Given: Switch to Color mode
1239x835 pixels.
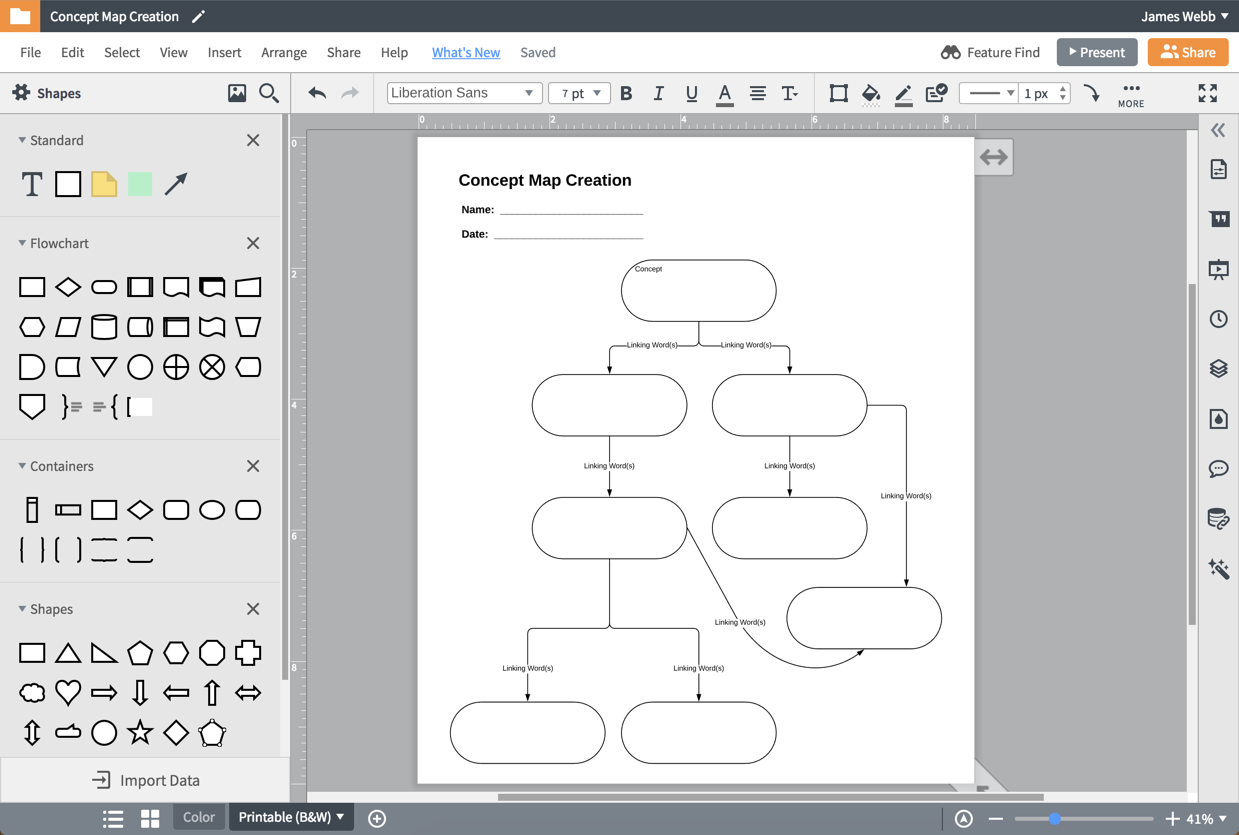Looking at the screenshot, I should point(198,817).
